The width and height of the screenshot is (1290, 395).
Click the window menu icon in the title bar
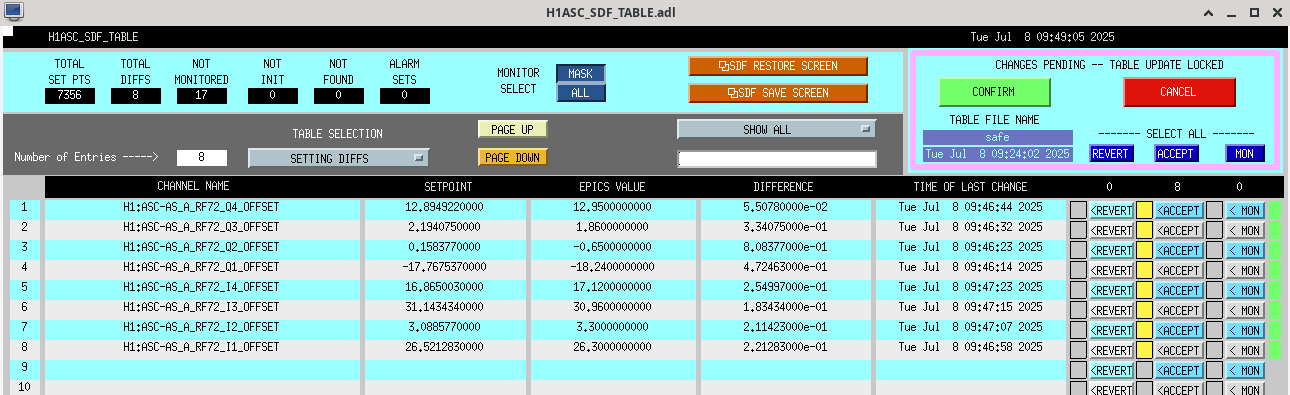tap(13, 12)
